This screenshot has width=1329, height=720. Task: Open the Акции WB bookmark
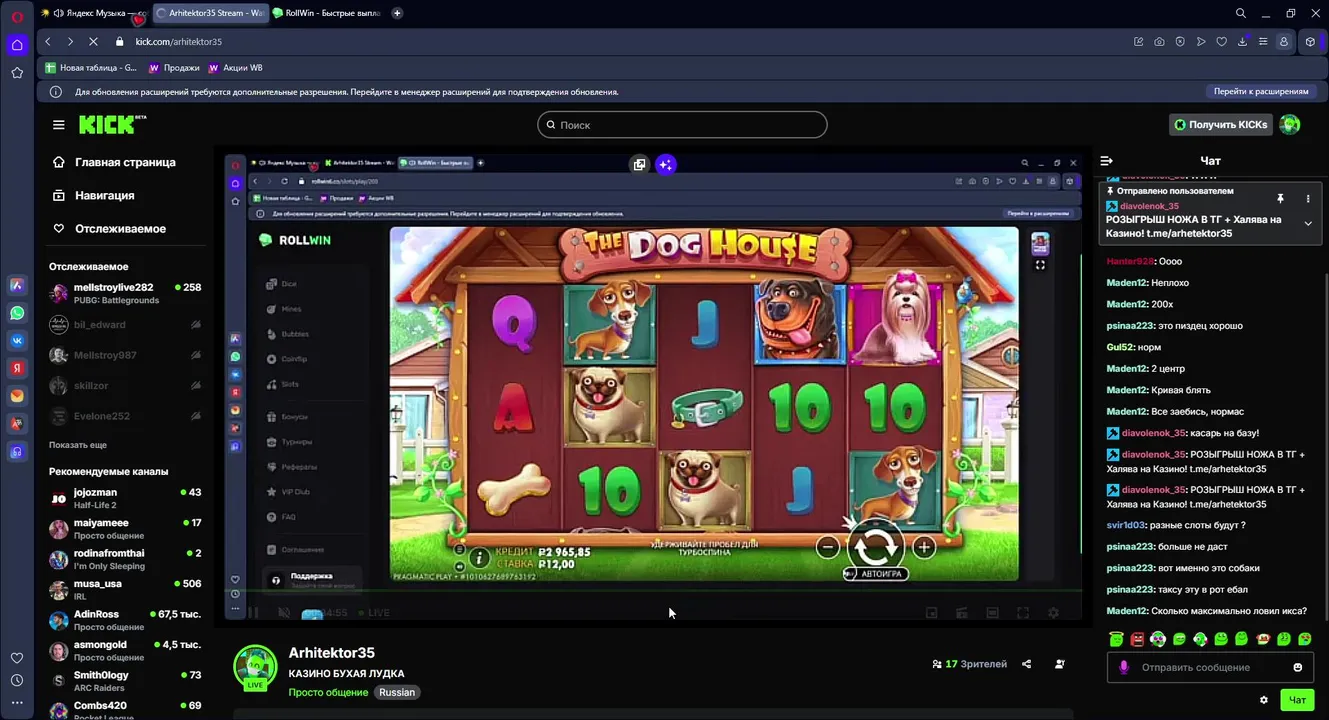(x=235, y=68)
